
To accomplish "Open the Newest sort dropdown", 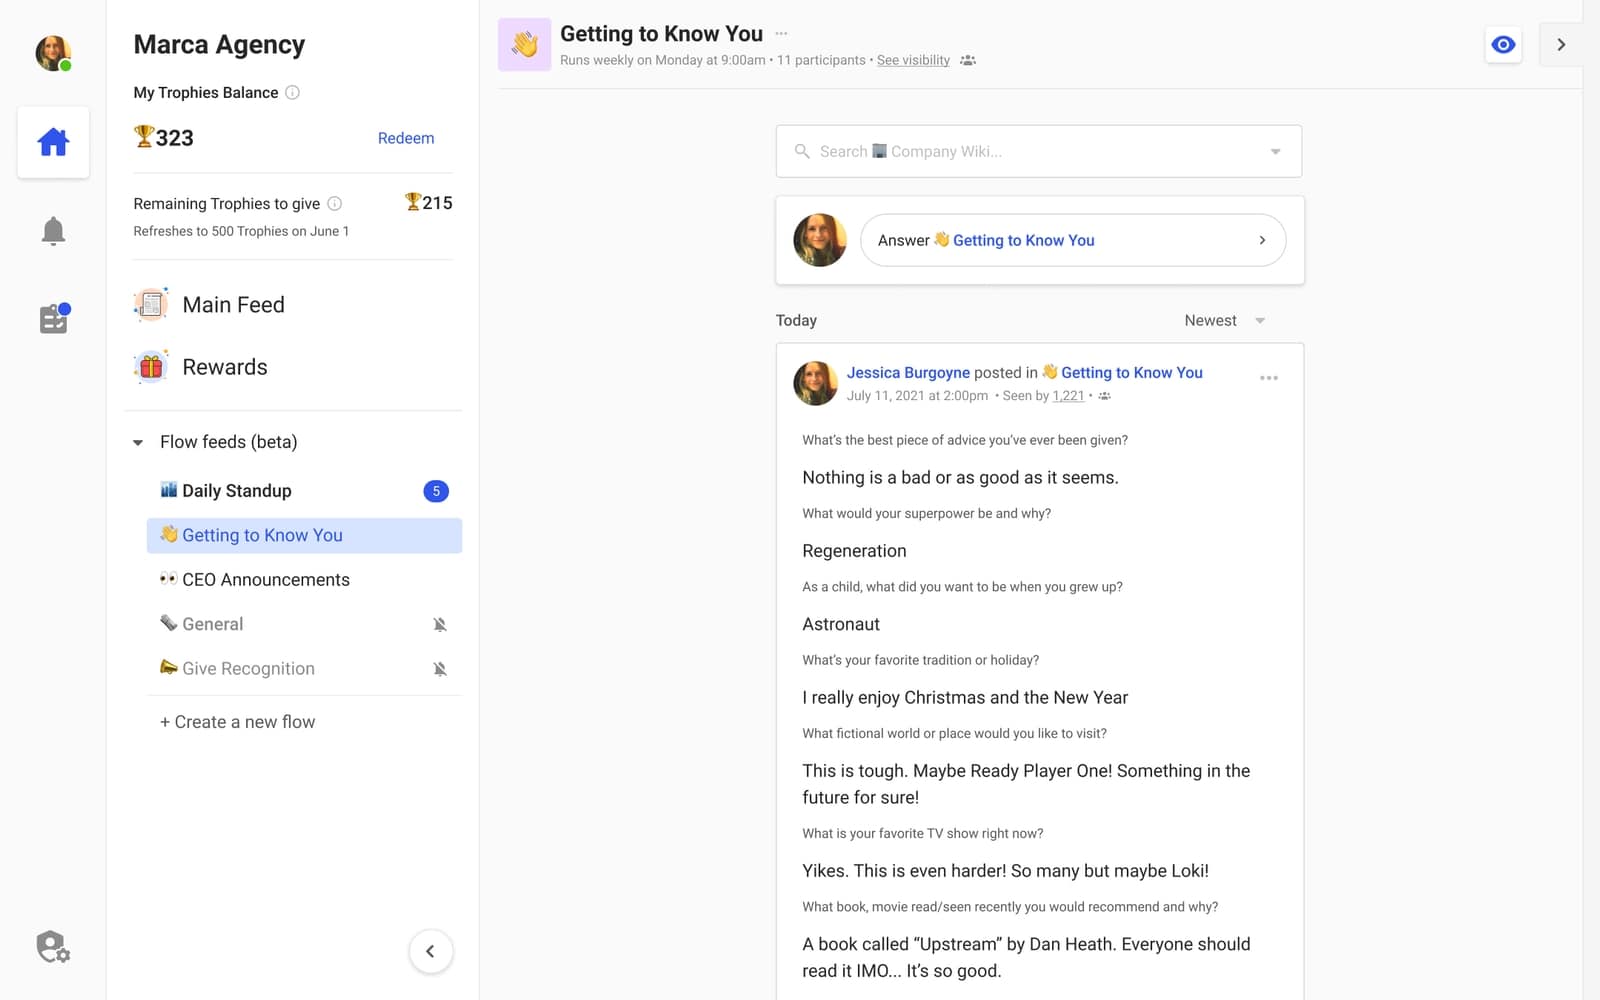I will point(1225,320).
